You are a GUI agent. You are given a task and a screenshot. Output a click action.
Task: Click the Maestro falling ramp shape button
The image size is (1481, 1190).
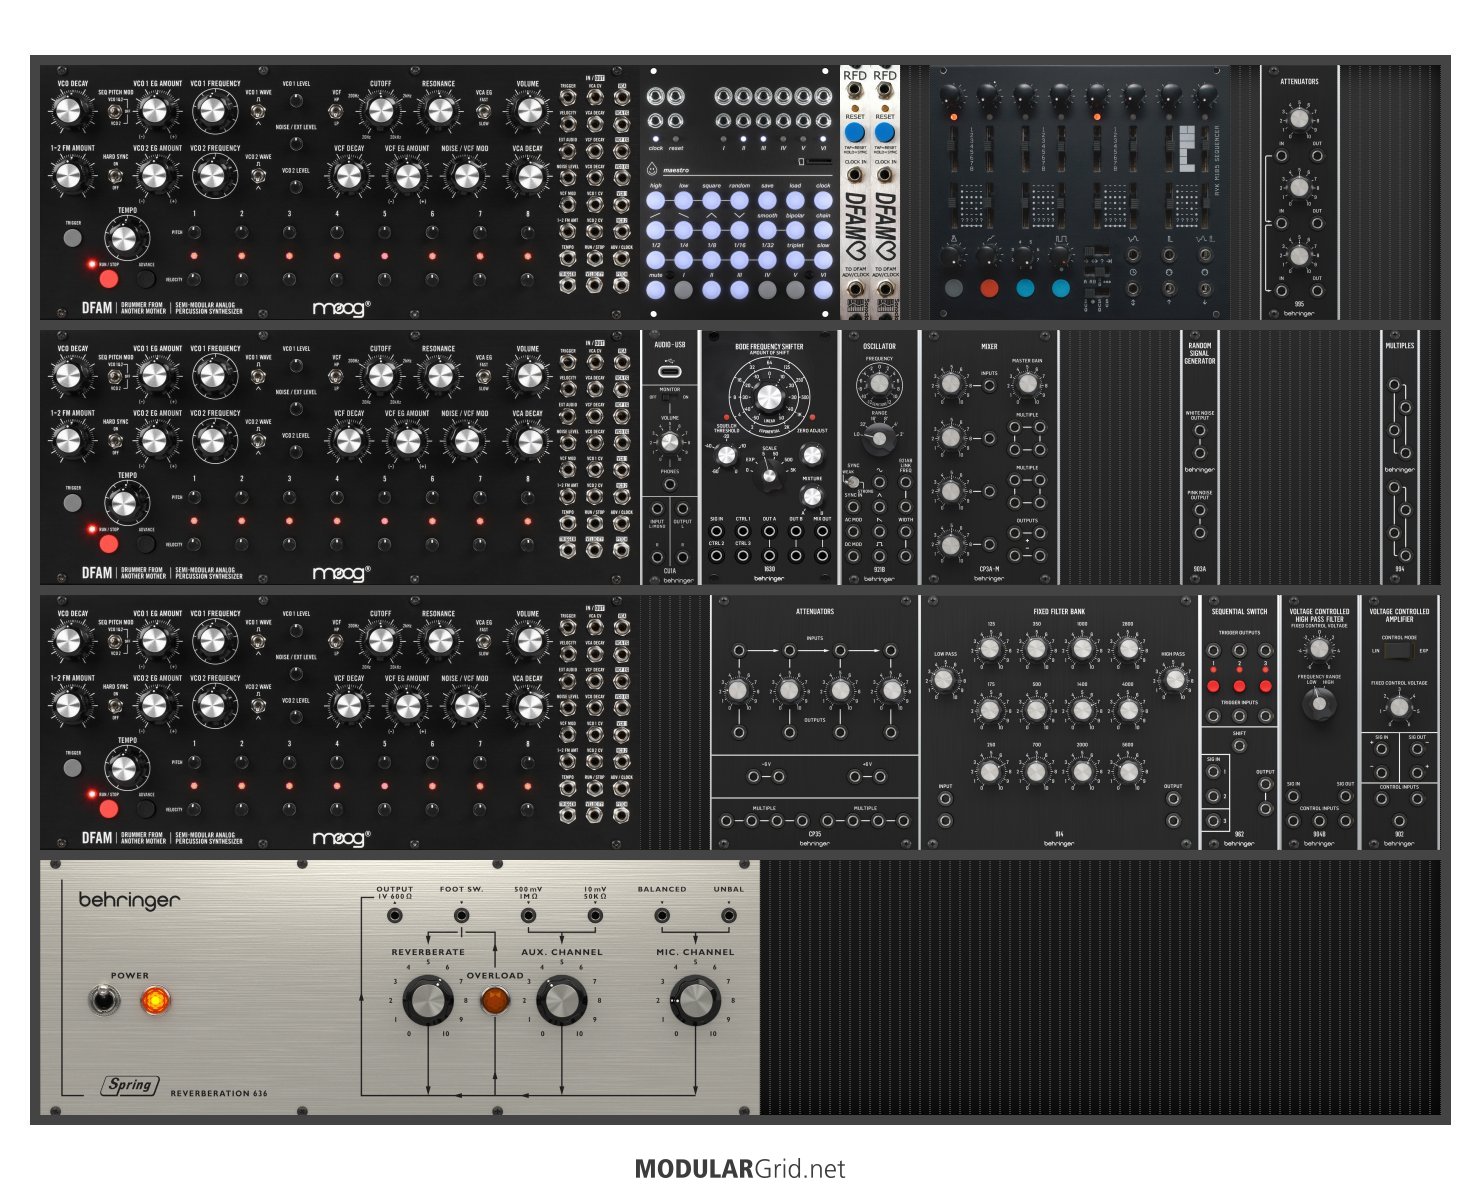tap(684, 230)
